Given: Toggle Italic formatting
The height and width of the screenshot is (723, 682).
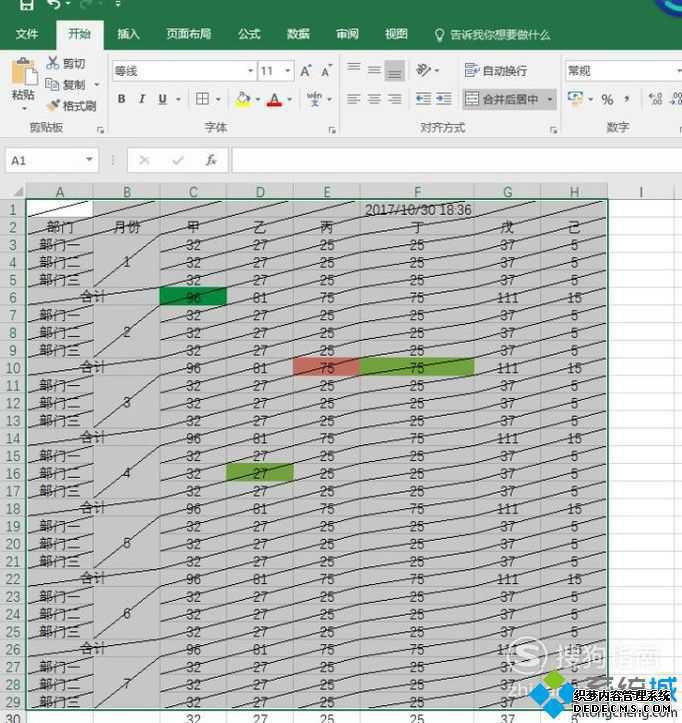Looking at the screenshot, I should click(x=142, y=99).
